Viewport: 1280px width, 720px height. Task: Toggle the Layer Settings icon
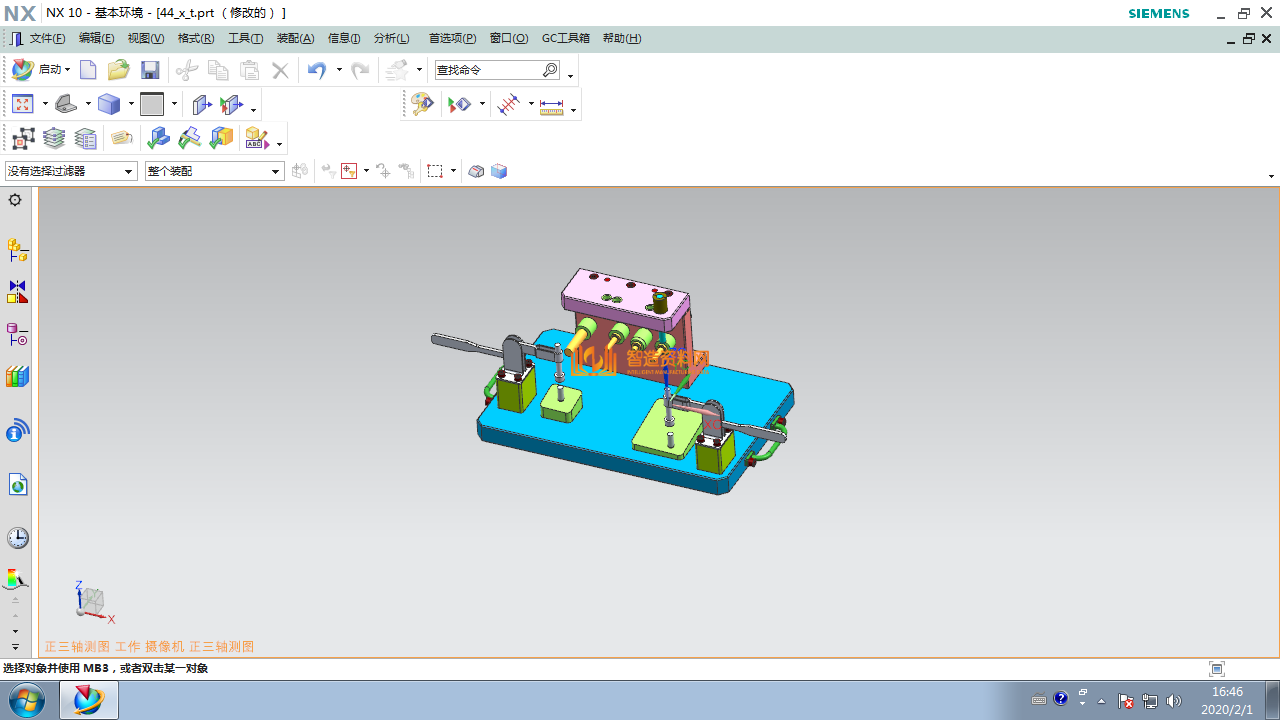[x=54, y=138]
